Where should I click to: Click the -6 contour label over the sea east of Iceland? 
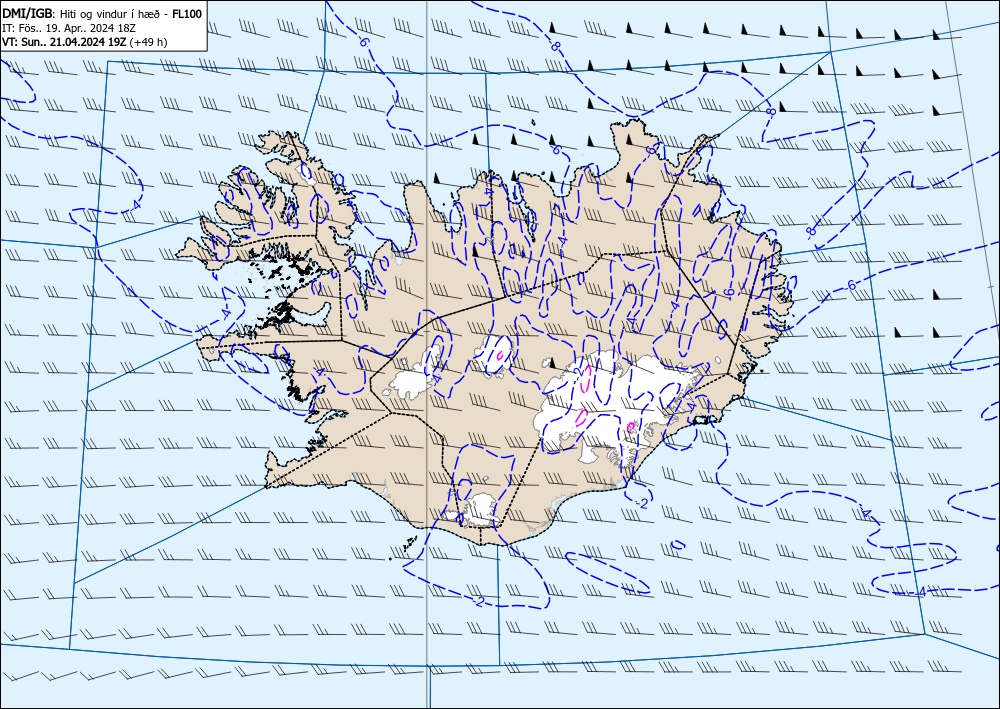(850, 286)
